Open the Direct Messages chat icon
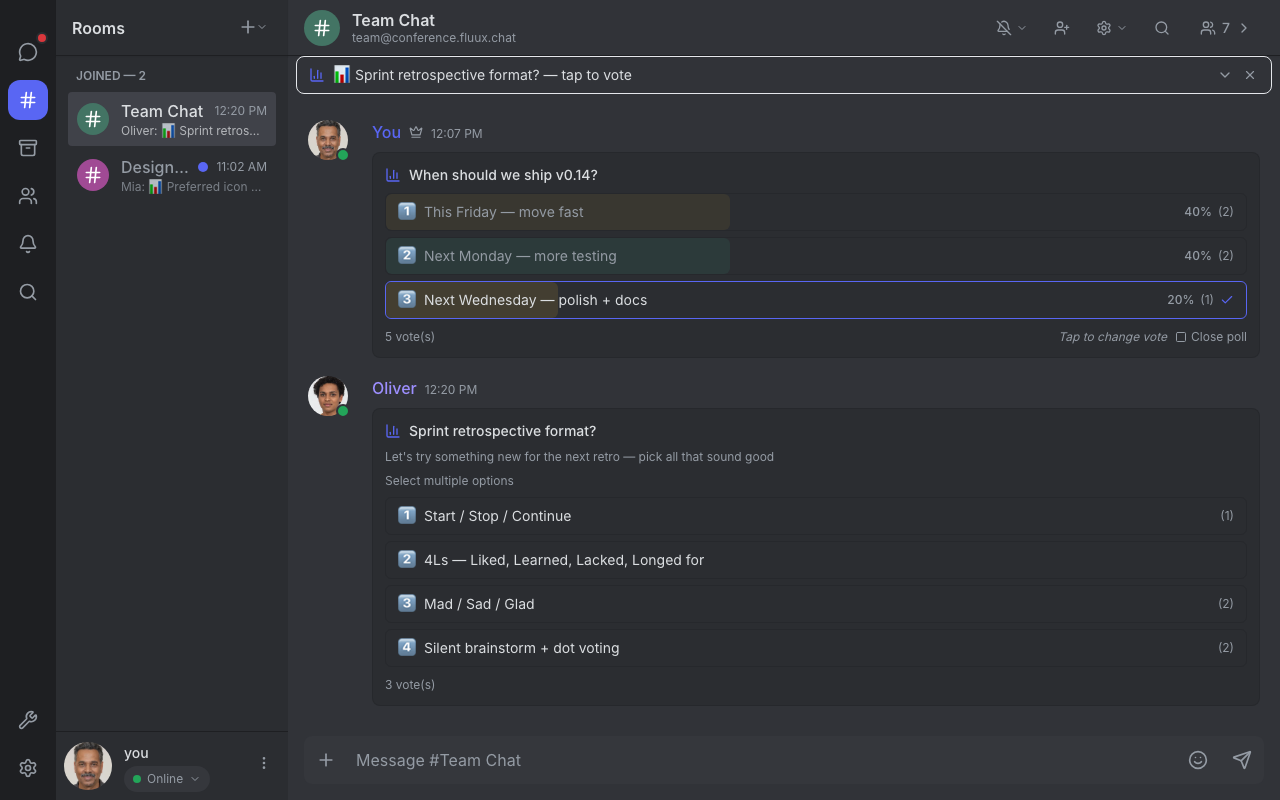1280x800 pixels. 28,52
